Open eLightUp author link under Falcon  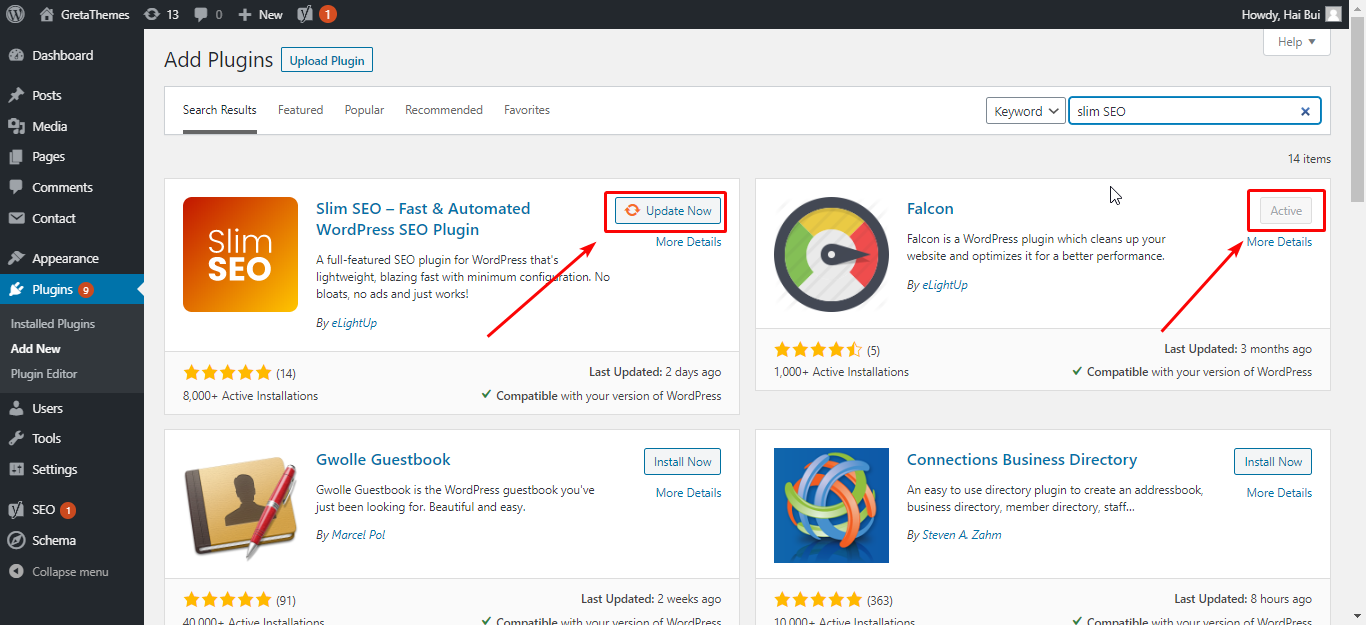945,285
